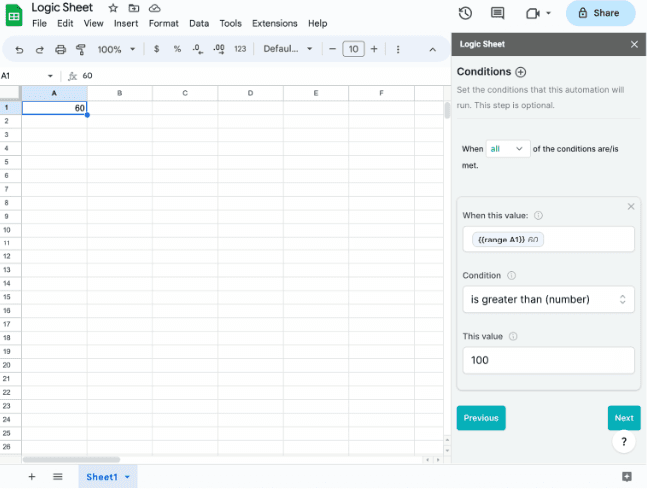The image size is (647, 493).
Task: Click the help question mark button
Action: [x=624, y=441]
